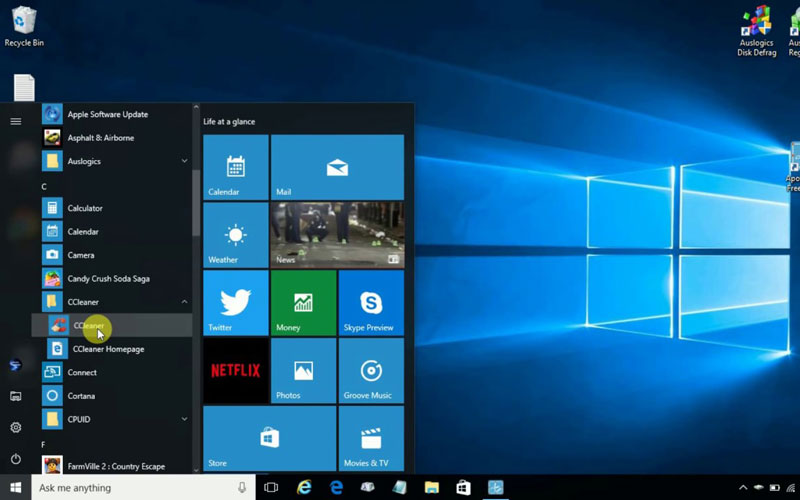Collapse the CCleaner folder
The height and width of the screenshot is (500, 800).
point(184,302)
